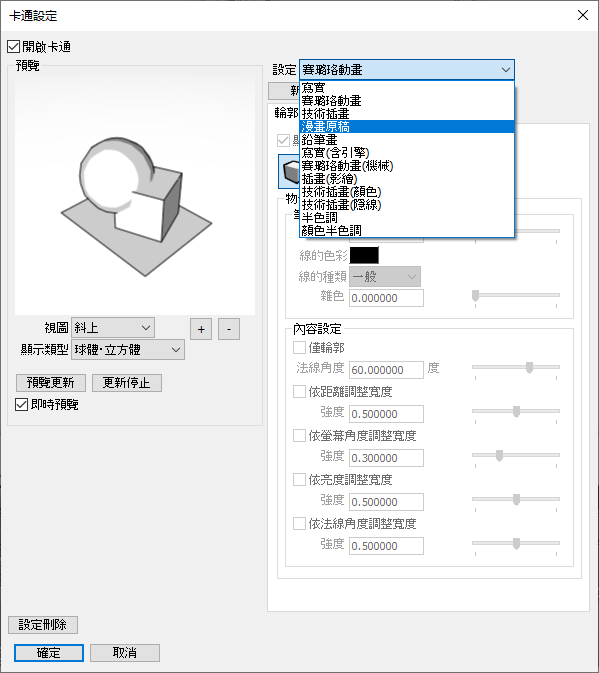The width and height of the screenshot is (599, 673).
Task: Open the 顯示類型 dropdown
Action: point(128,350)
